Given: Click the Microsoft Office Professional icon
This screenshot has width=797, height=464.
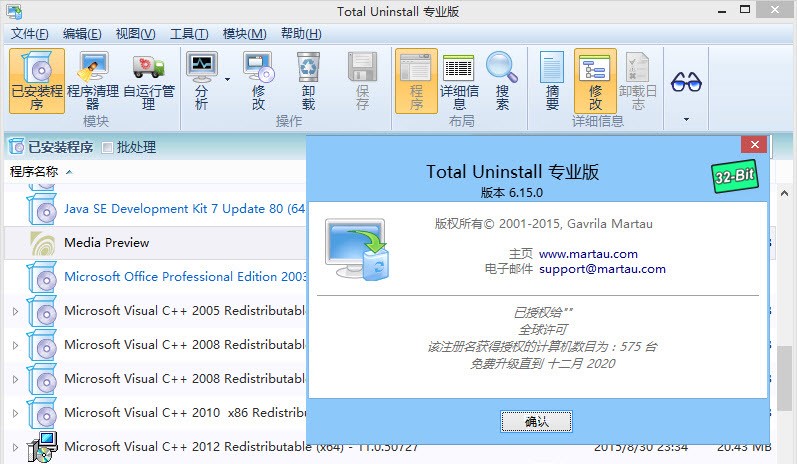Looking at the screenshot, I should (x=42, y=276).
